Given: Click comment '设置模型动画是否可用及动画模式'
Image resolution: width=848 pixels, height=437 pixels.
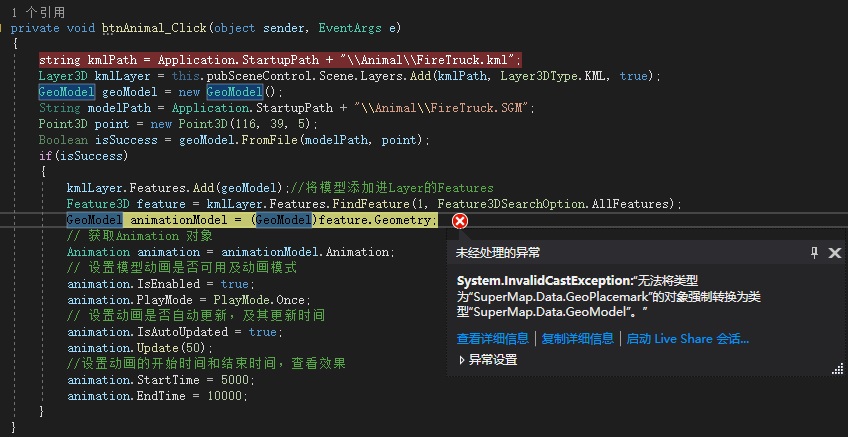Looking at the screenshot, I should coord(182,268).
